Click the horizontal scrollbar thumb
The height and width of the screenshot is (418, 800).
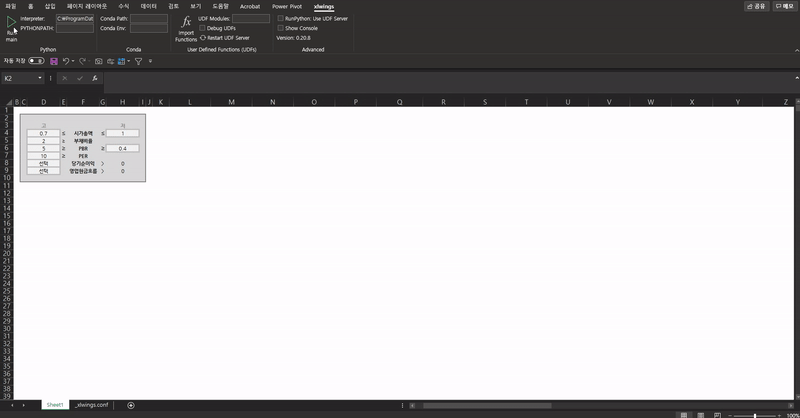[487, 406]
